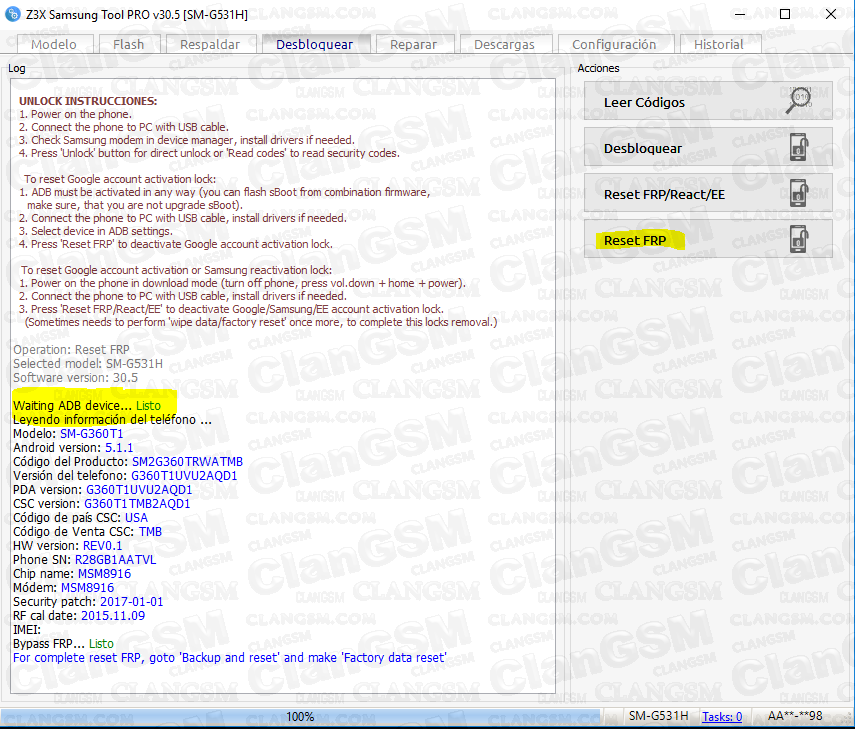The width and height of the screenshot is (855, 729).
Task: Close the Z3X Samsung Tool window
Action: click(830, 14)
